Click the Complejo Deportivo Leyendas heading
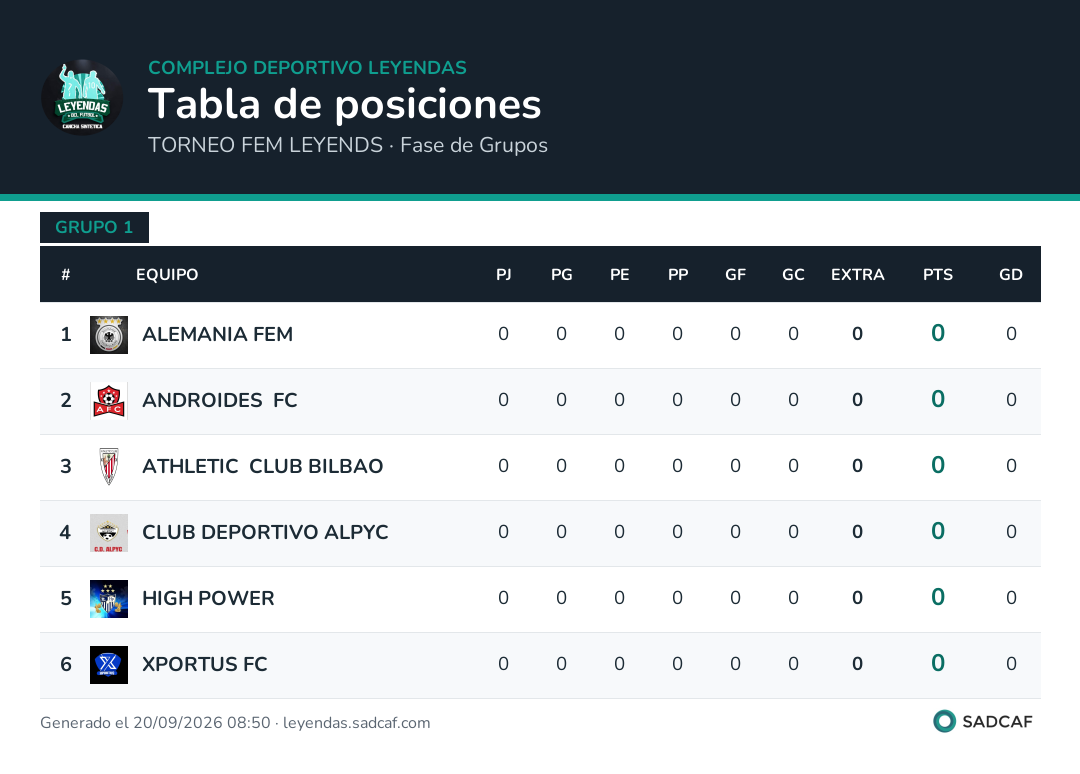1080x774 pixels. point(307,67)
